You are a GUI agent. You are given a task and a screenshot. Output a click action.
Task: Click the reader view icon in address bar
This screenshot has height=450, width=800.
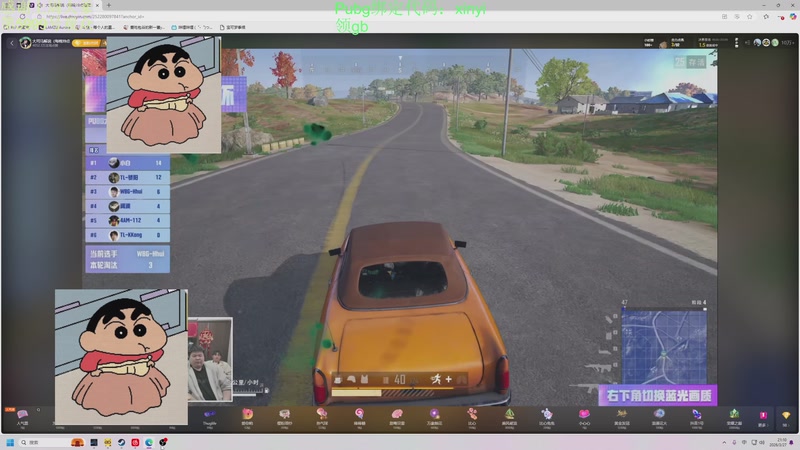coord(737,16)
